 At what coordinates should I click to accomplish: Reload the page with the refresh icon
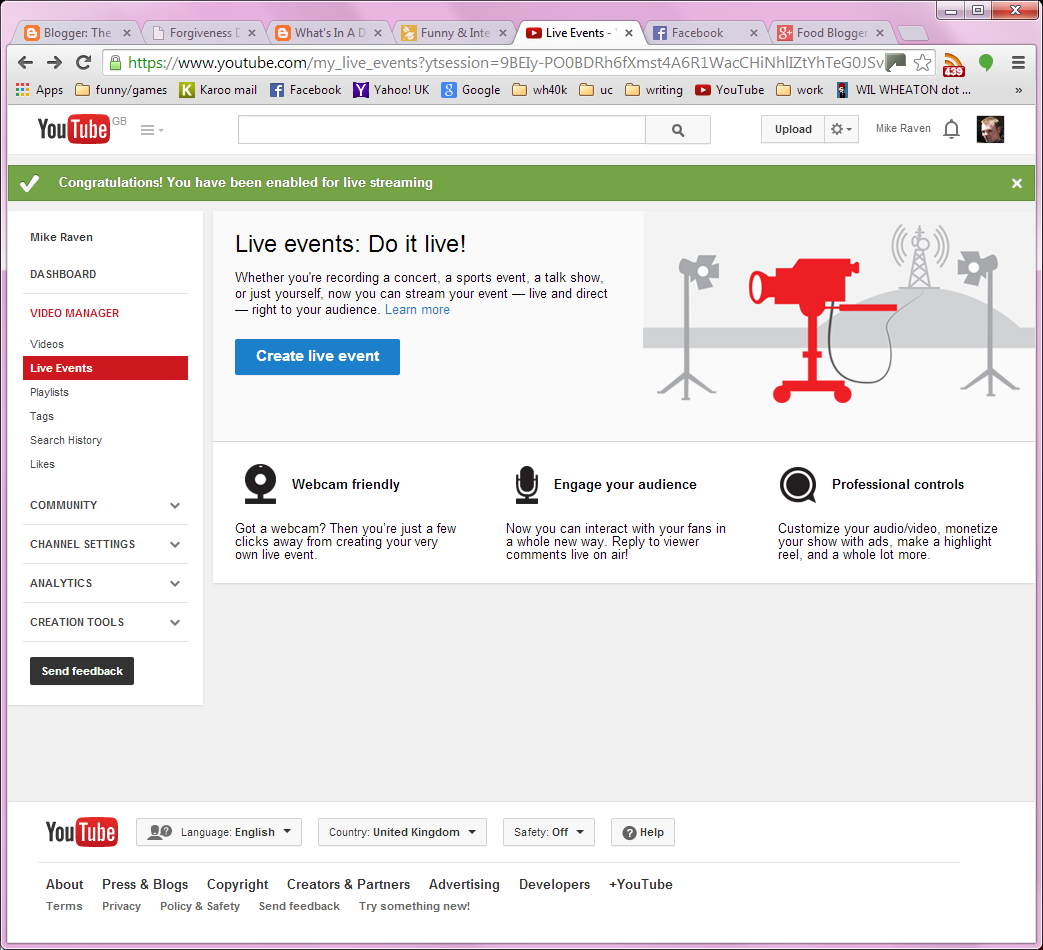click(x=83, y=63)
